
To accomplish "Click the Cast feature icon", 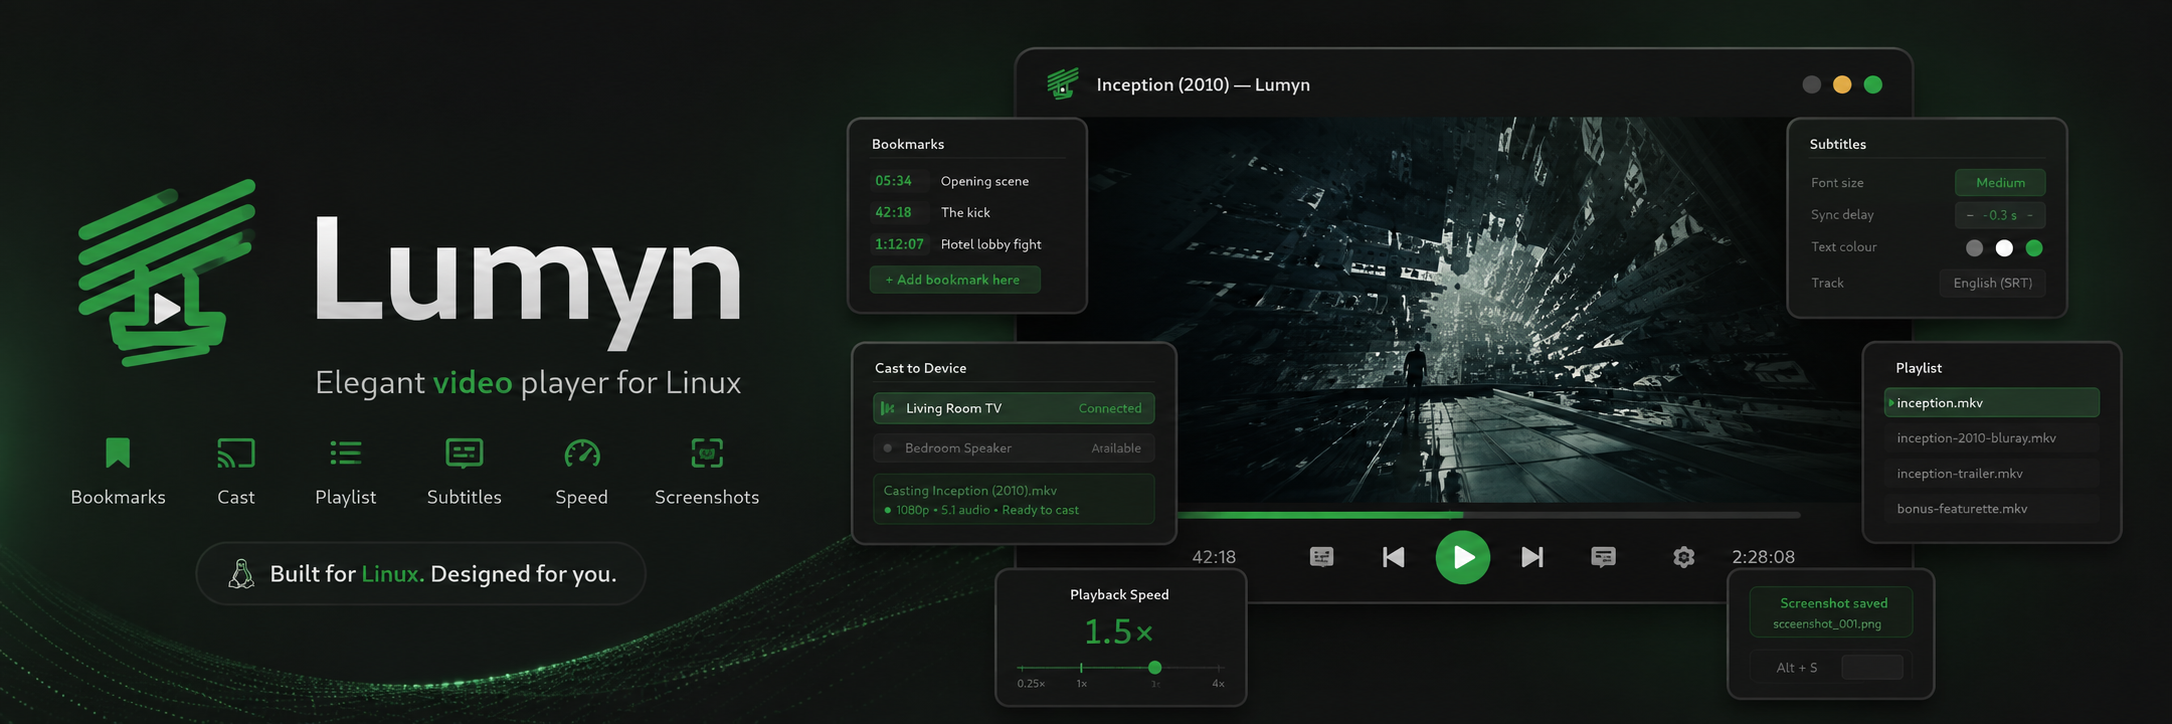I will (x=236, y=453).
